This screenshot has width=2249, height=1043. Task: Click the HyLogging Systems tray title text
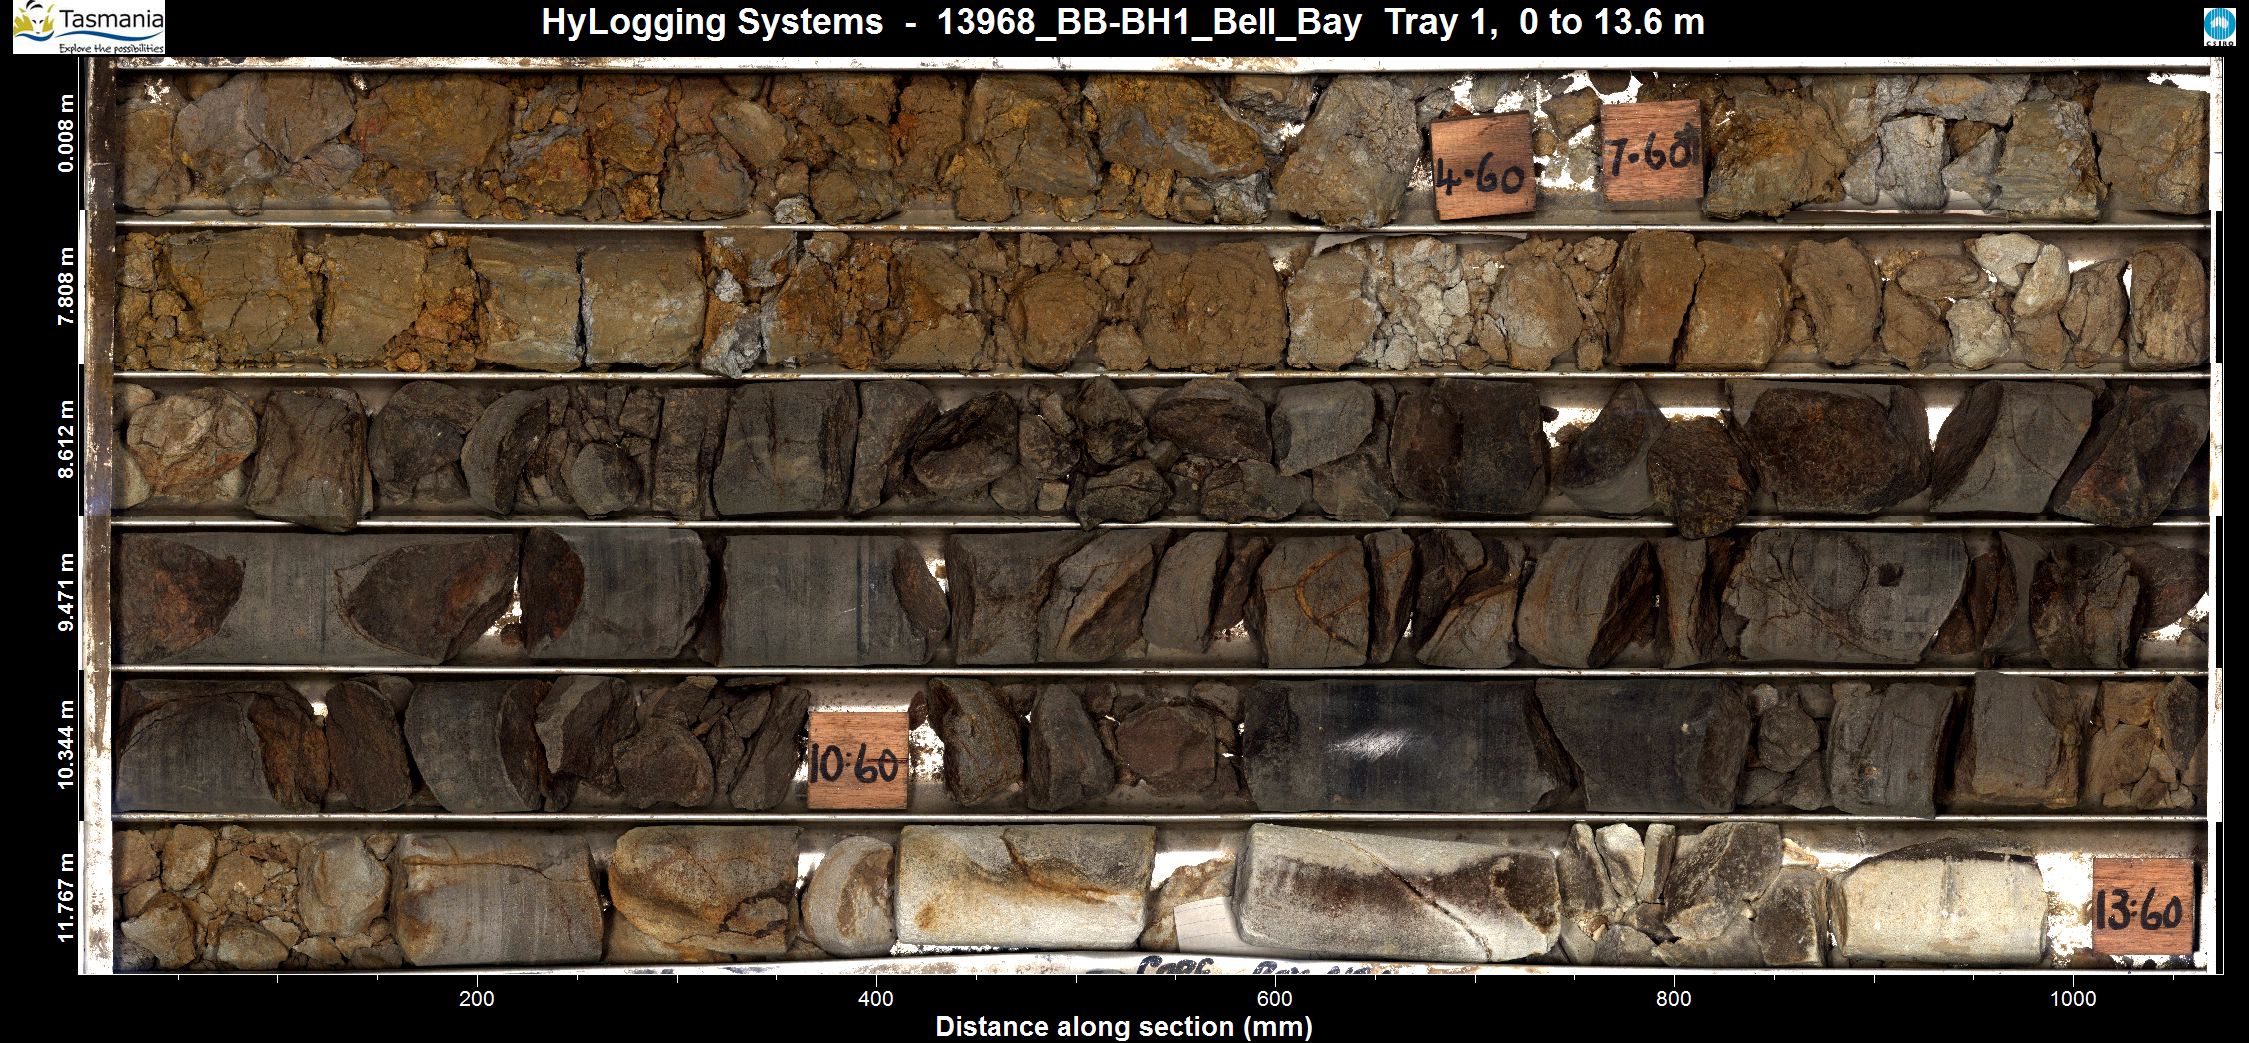tap(1122, 22)
